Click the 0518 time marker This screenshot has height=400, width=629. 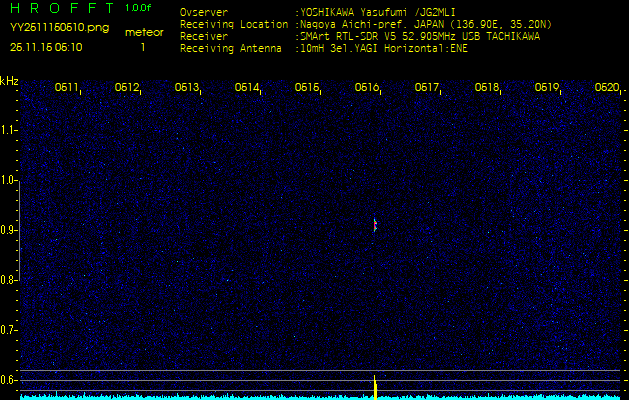click(x=487, y=88)
